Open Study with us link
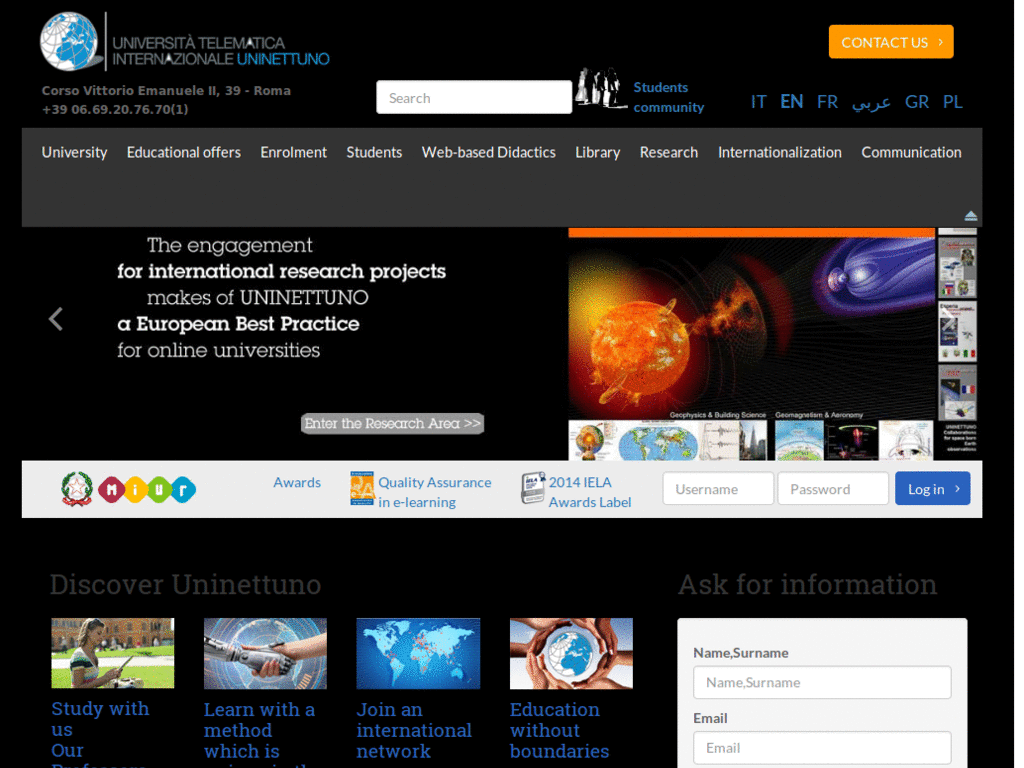The height and width of the screenshot is (768, 1024). click(100, 718)
